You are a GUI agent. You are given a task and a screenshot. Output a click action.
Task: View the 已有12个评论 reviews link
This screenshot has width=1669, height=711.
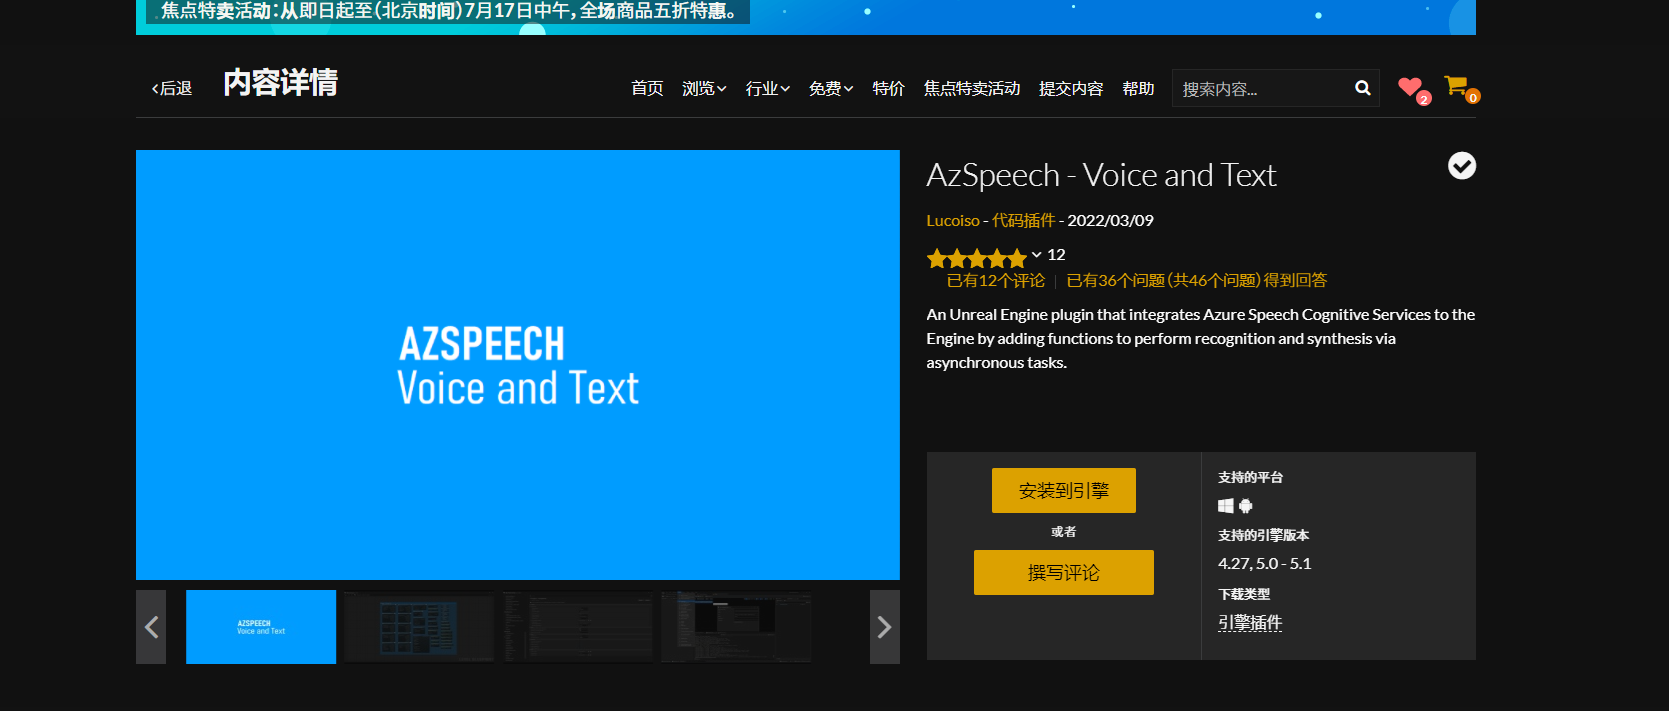996,281
